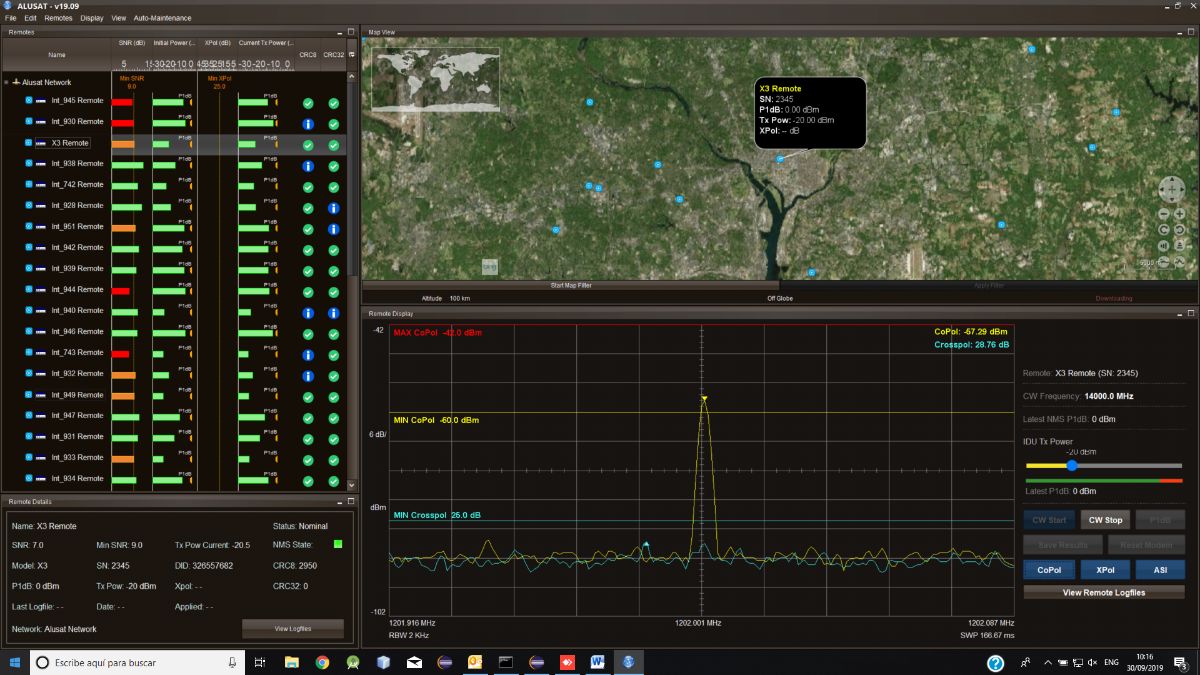Open the Edit menu
Viewport: 1200px width, 675px height.
coord(31,18)
